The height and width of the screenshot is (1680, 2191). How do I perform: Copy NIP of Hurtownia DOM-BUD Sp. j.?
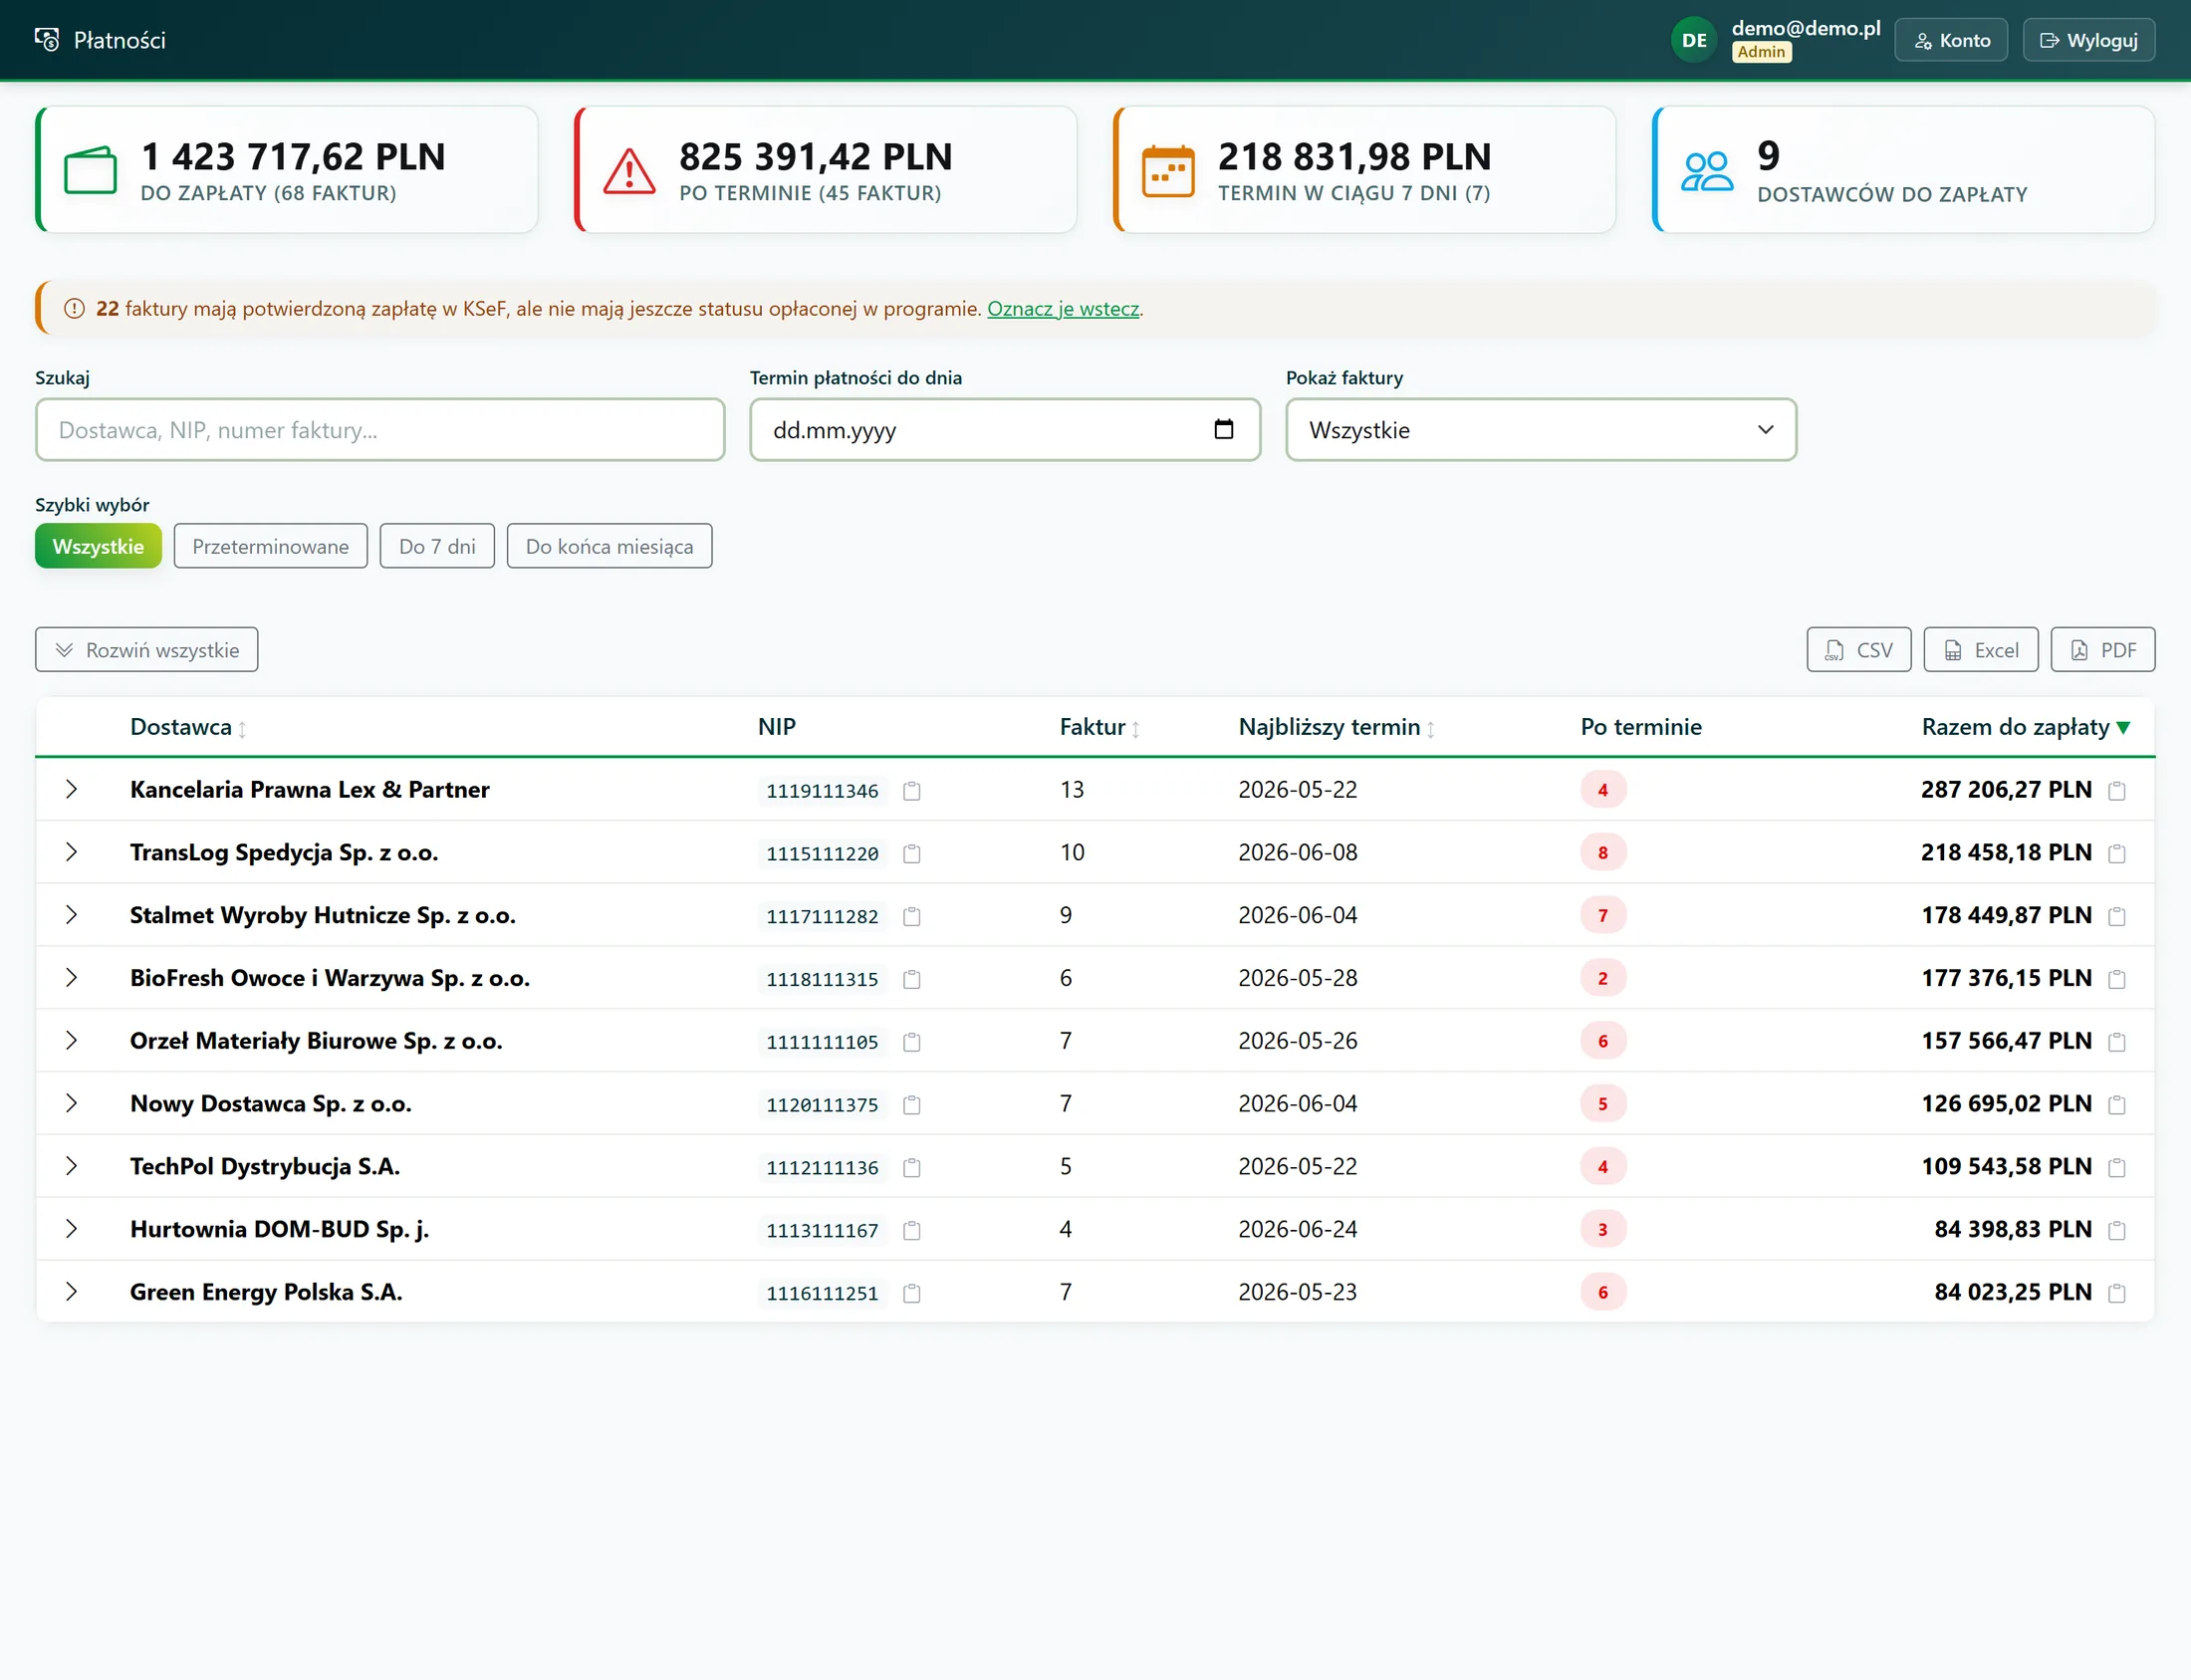911,1230
